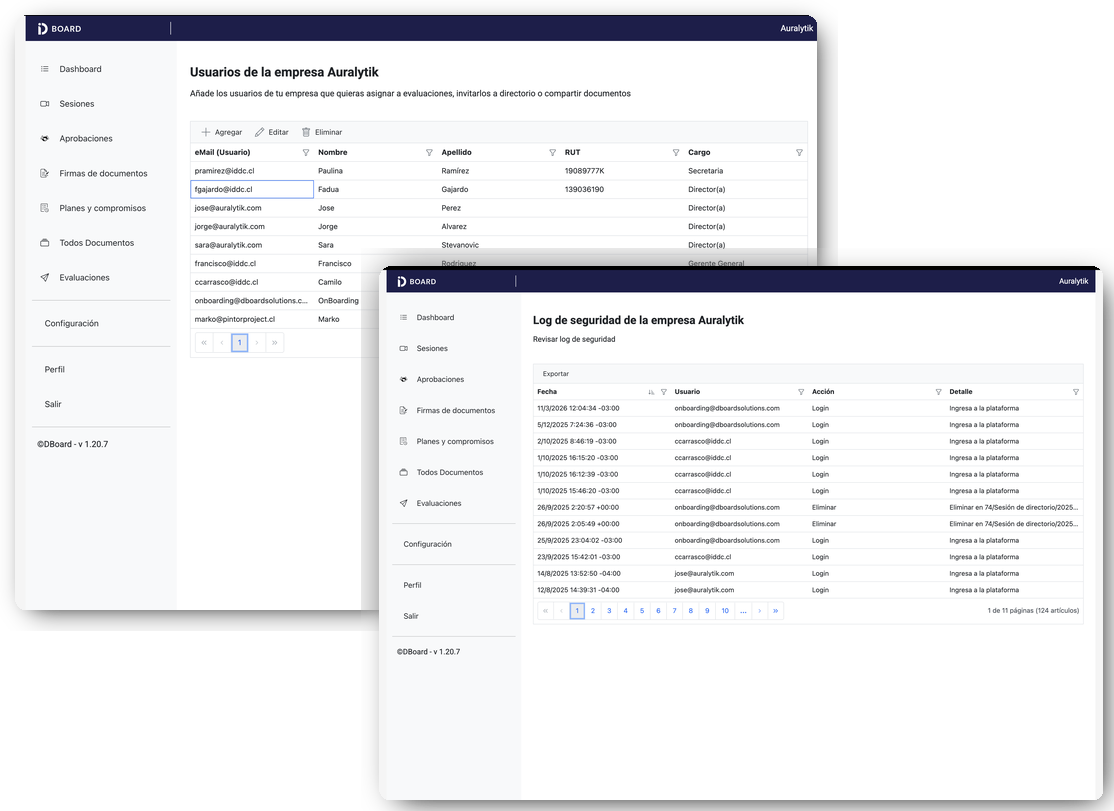The width and height of the screenshot is (1114, 811).
Task: Go to page 5 of the security log
Action: [642, 610]
